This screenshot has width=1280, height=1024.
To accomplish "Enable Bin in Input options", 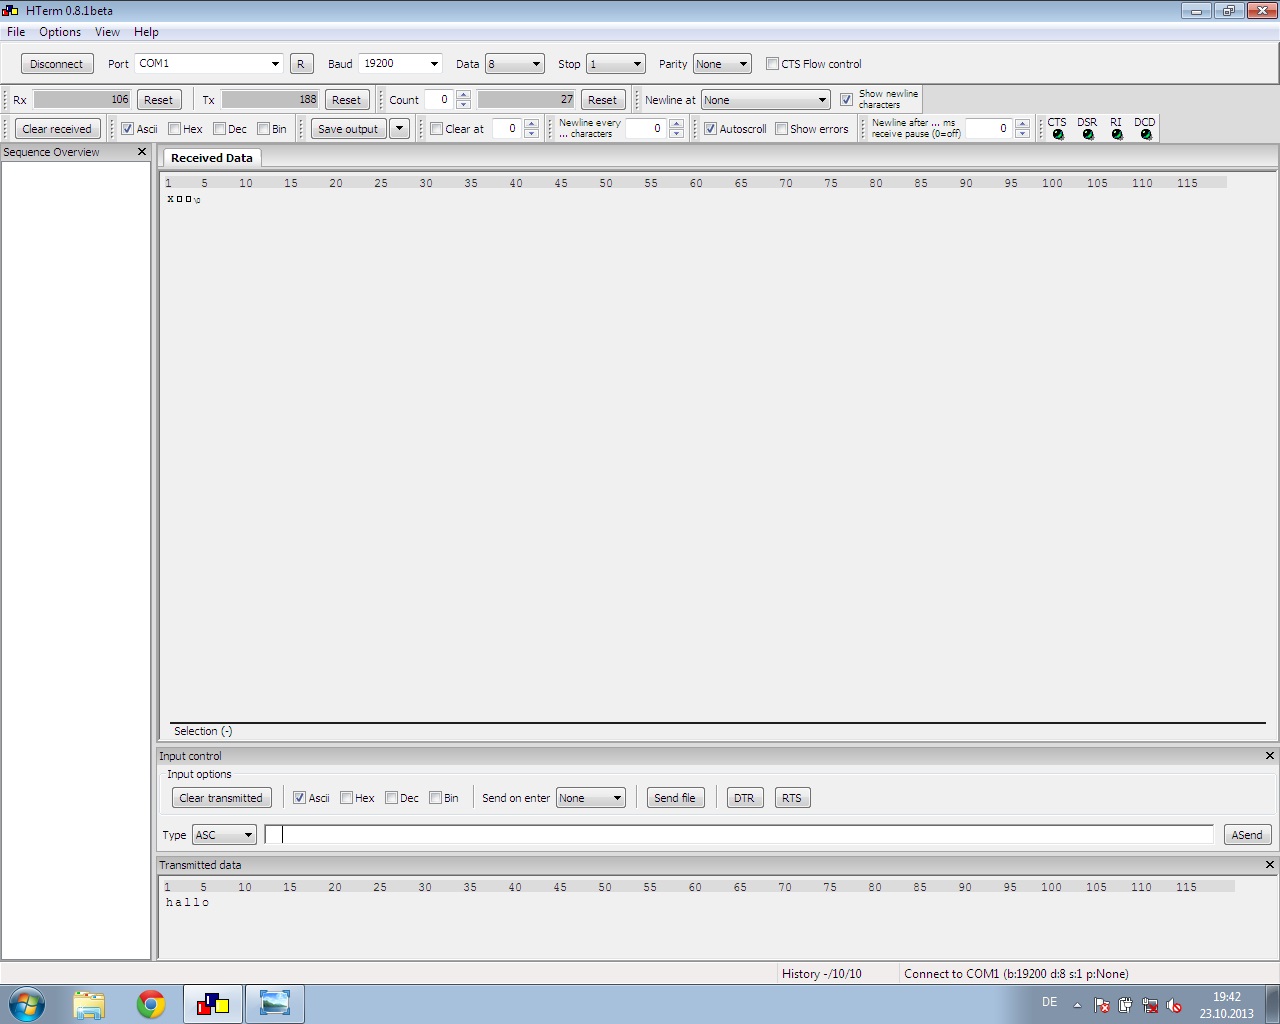I will coord(435,798).
